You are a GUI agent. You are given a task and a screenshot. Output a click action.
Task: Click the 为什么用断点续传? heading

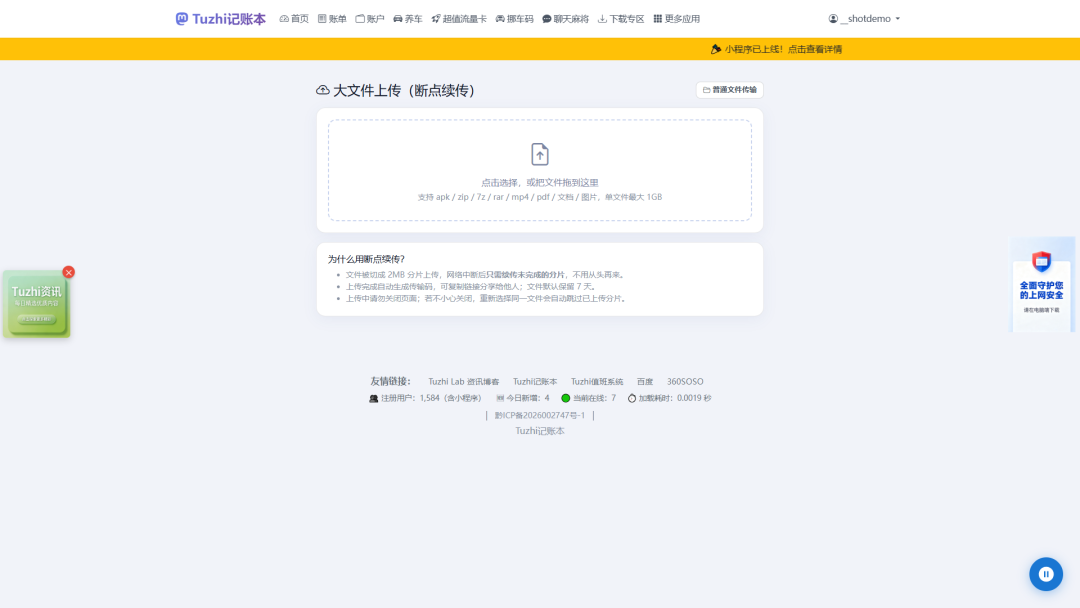pyautogui.click(x=366, y=259)
